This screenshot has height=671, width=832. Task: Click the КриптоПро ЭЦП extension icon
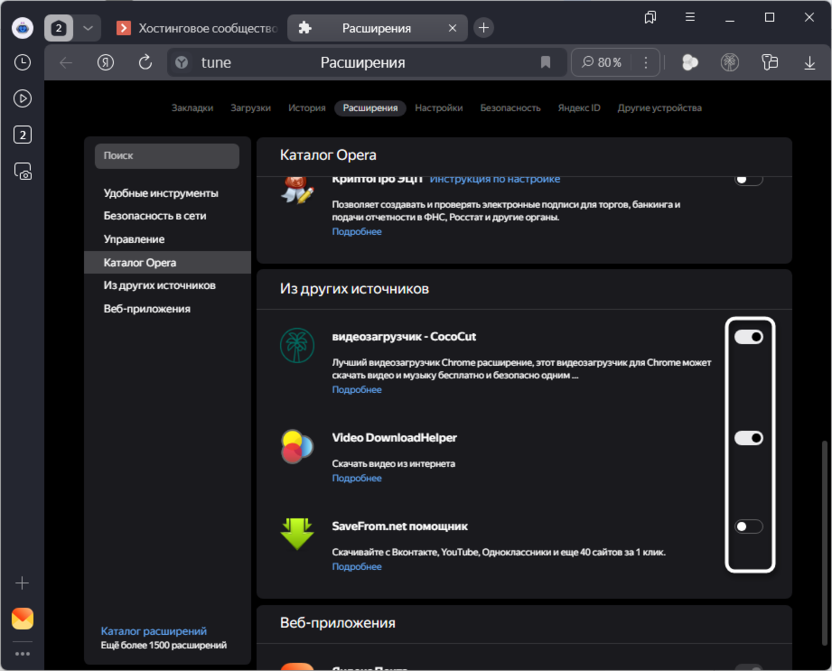[x=297, y=190]
